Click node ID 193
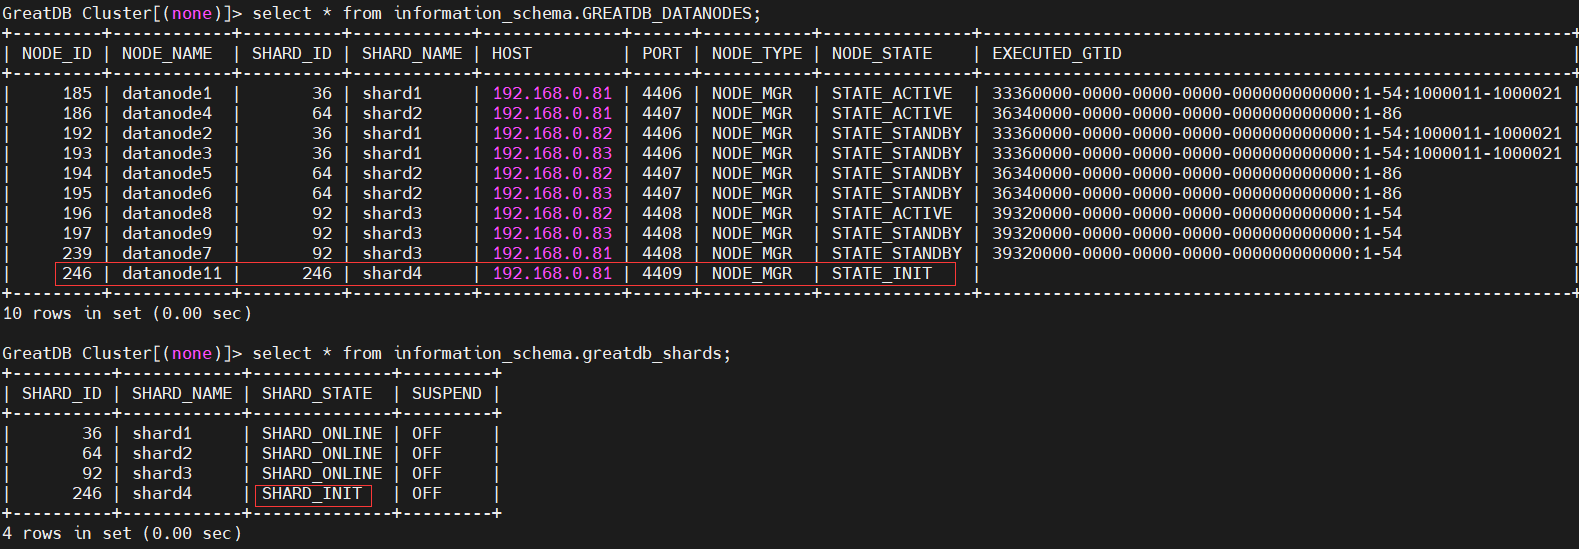The image size is (1579, 549). 77,154
